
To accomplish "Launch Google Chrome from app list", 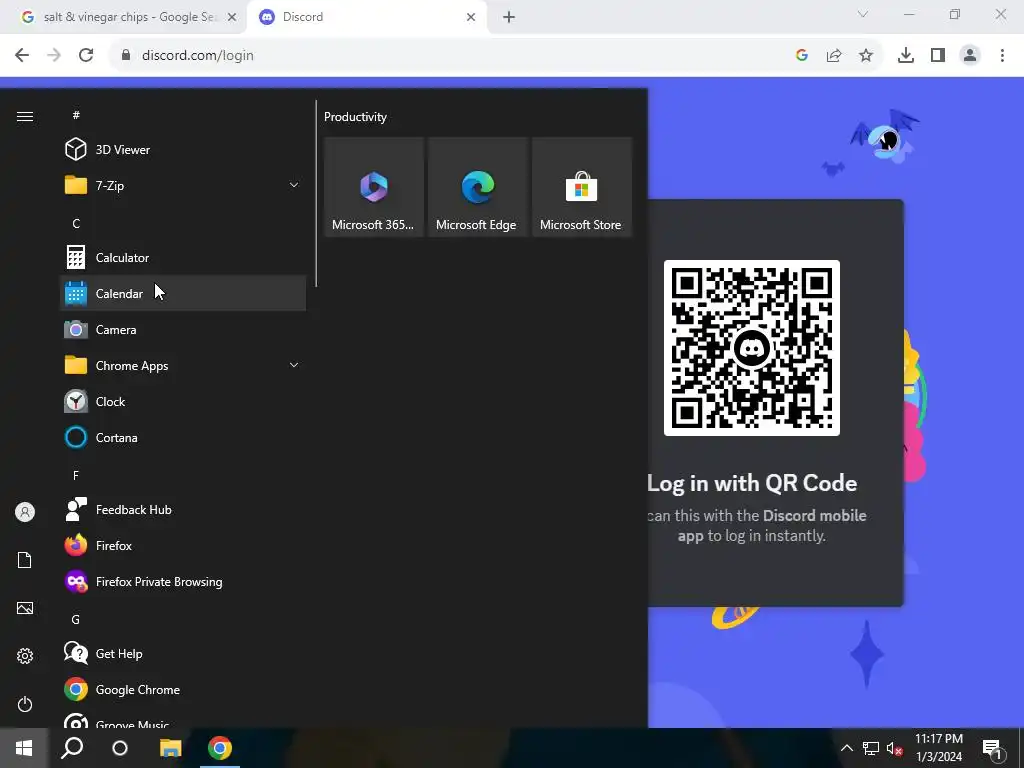I will click(x=183, y=690).
